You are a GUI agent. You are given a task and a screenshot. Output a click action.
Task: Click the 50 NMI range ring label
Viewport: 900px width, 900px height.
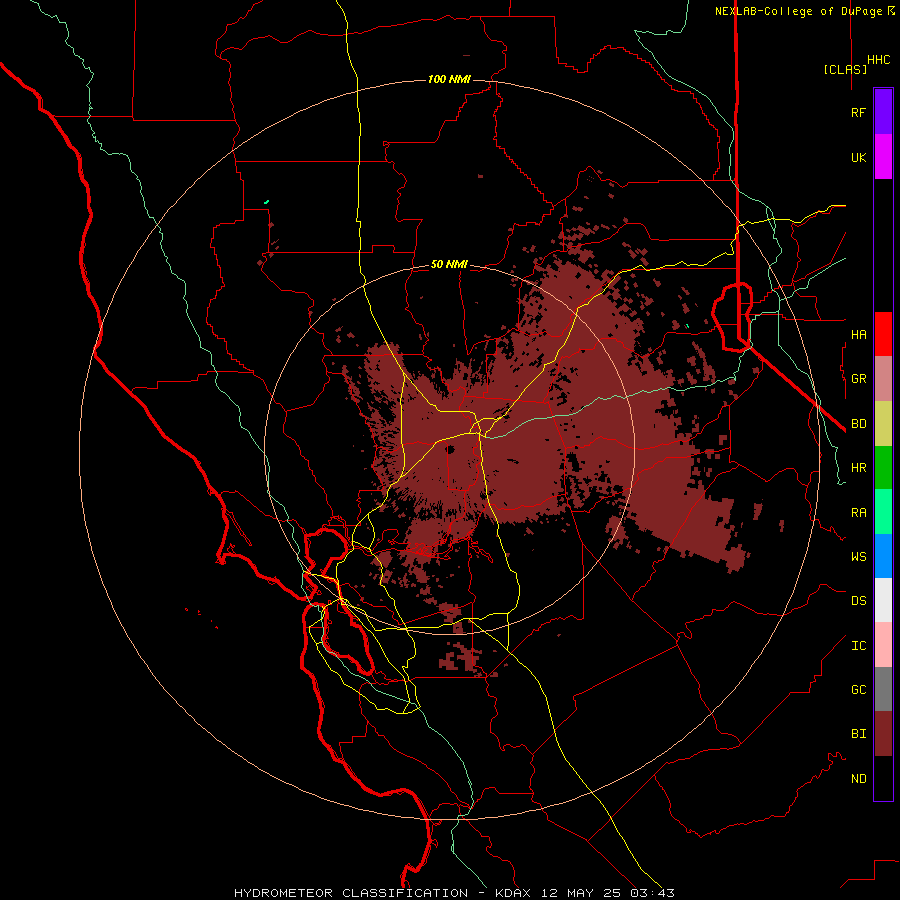[x=449, y=265]
